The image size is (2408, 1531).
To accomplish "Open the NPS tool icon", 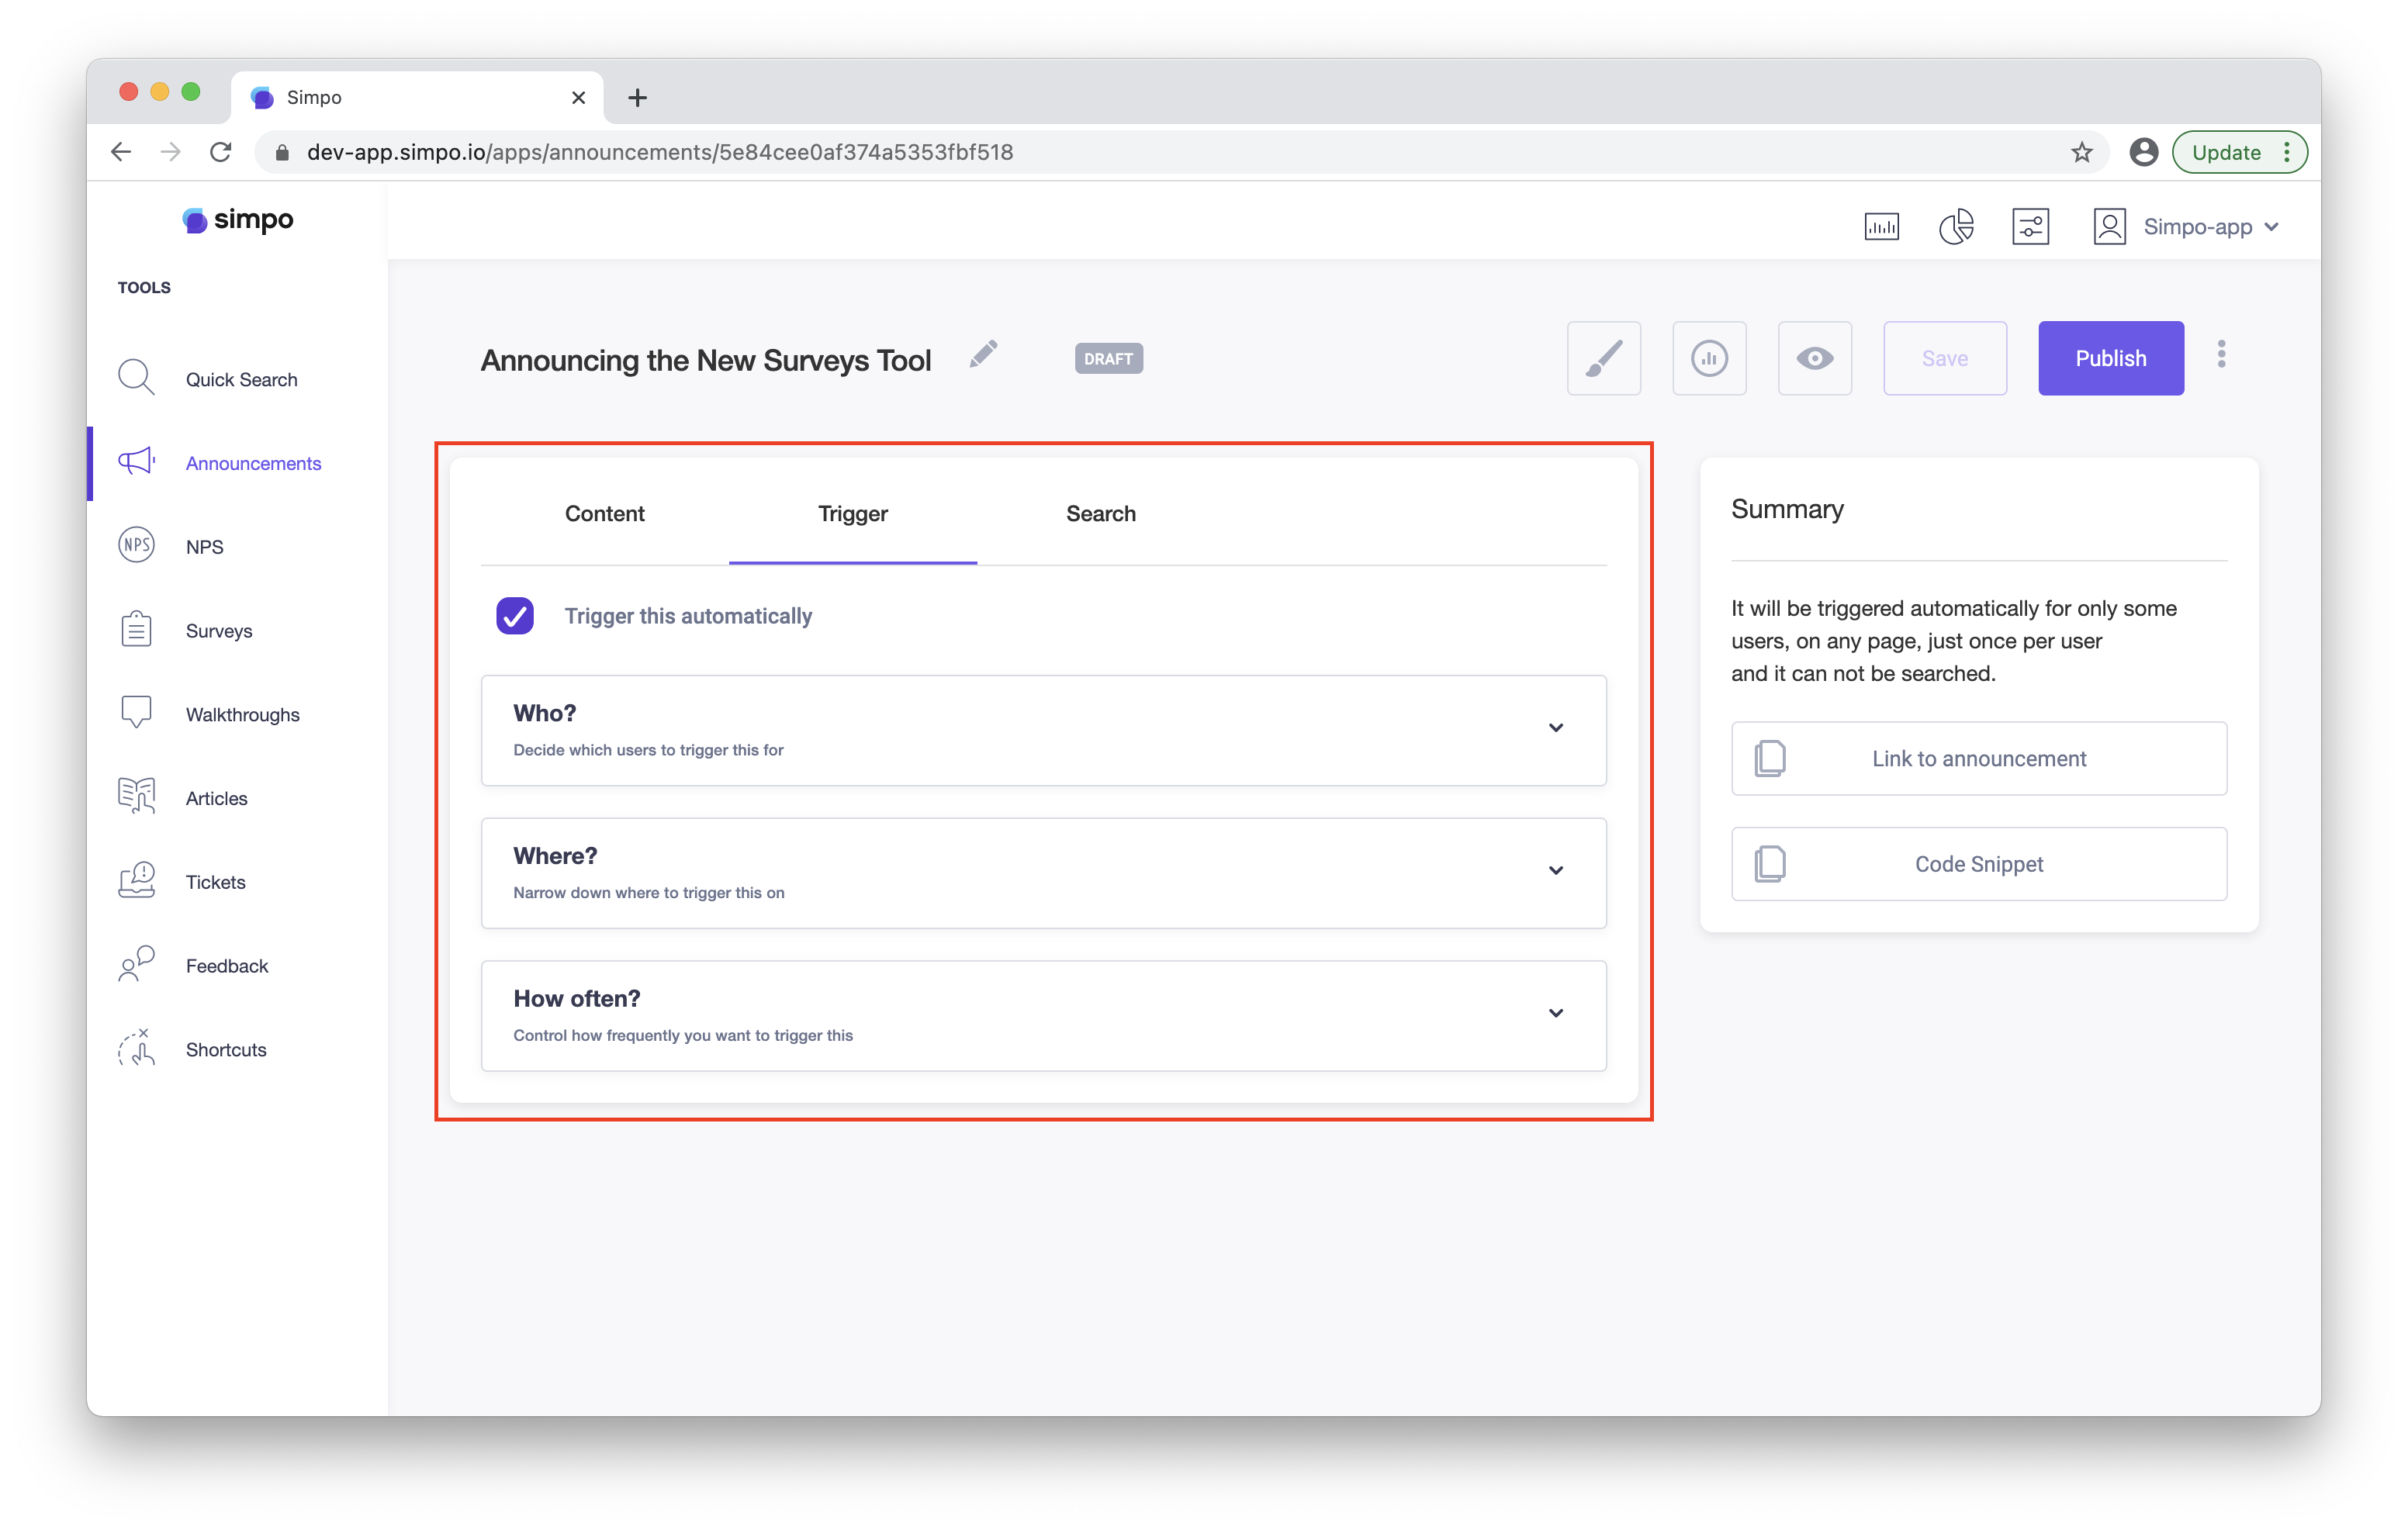I will 136,545.
